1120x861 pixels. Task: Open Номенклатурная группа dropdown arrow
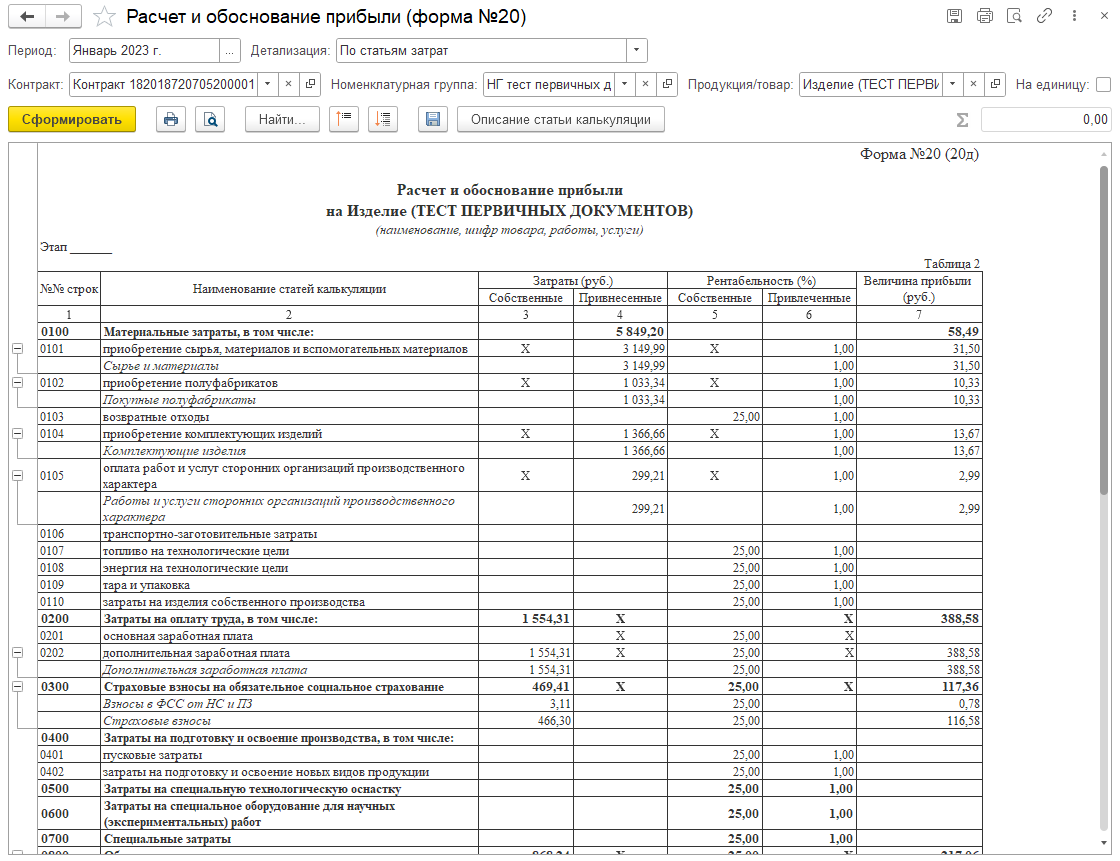point(624,84)
